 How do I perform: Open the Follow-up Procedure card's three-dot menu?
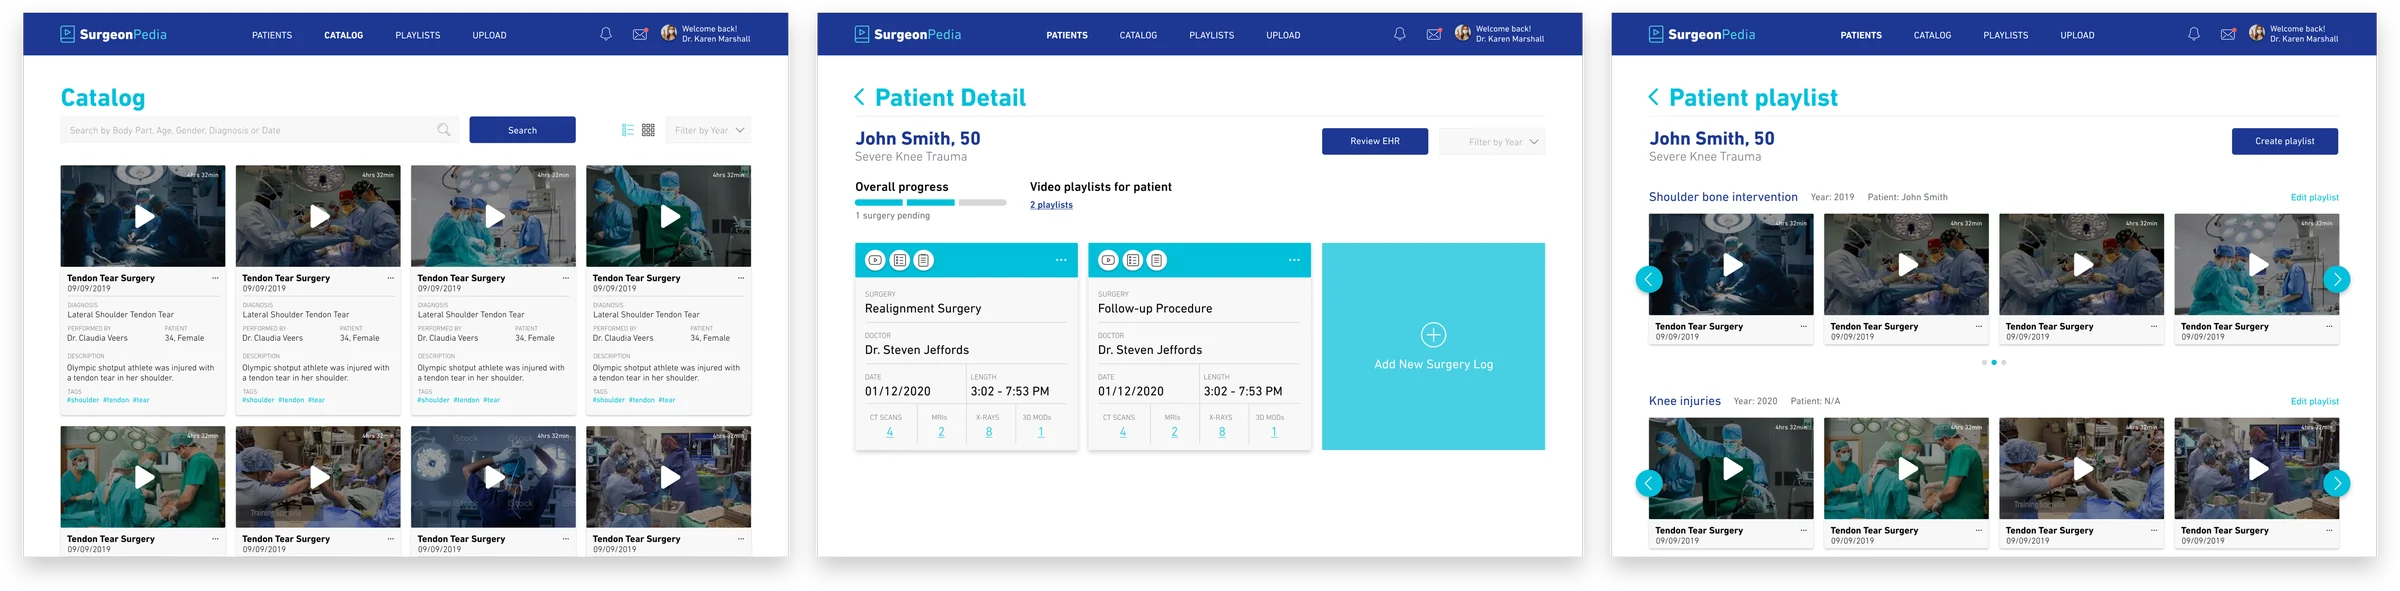click(x=1294, y=260)
